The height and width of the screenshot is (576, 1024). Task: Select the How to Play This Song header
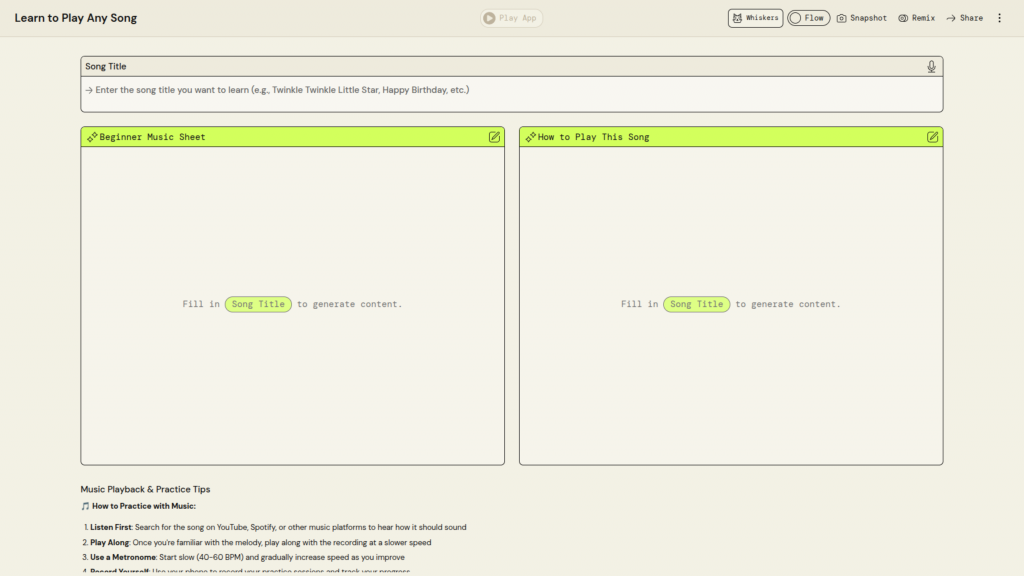click(593, 137)
